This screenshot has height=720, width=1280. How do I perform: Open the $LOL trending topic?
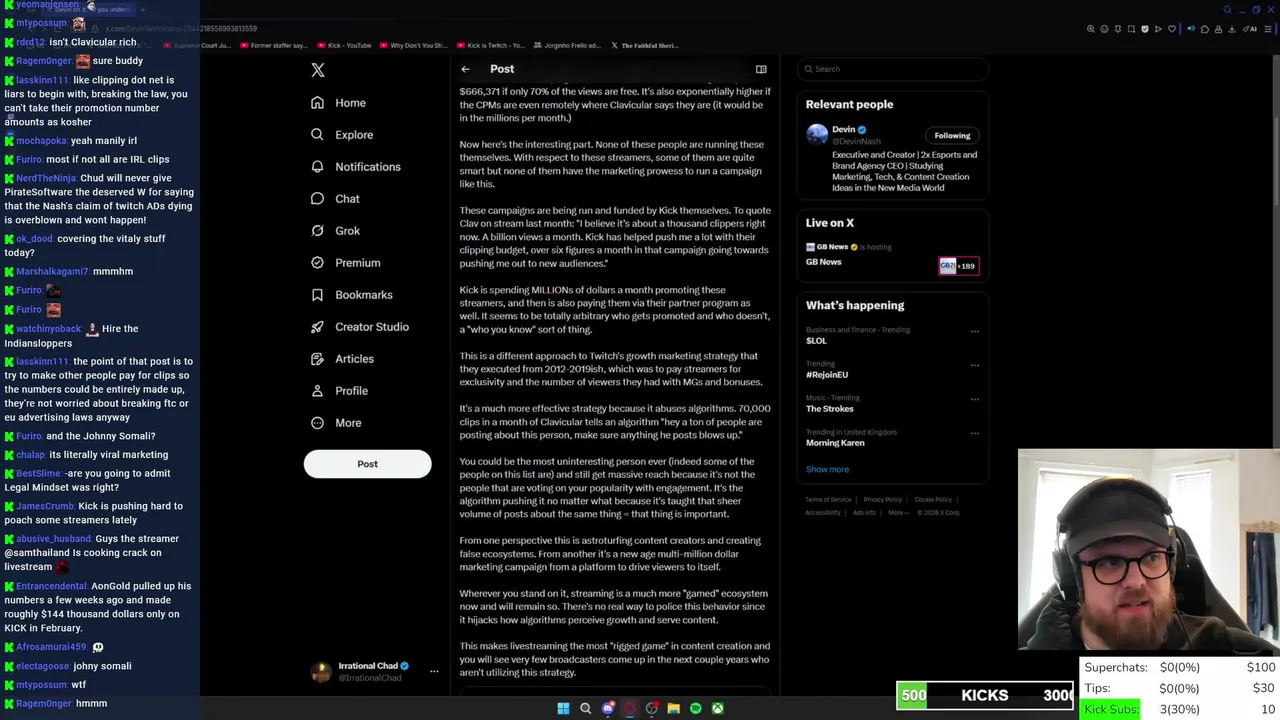click(x=817, y=341)
